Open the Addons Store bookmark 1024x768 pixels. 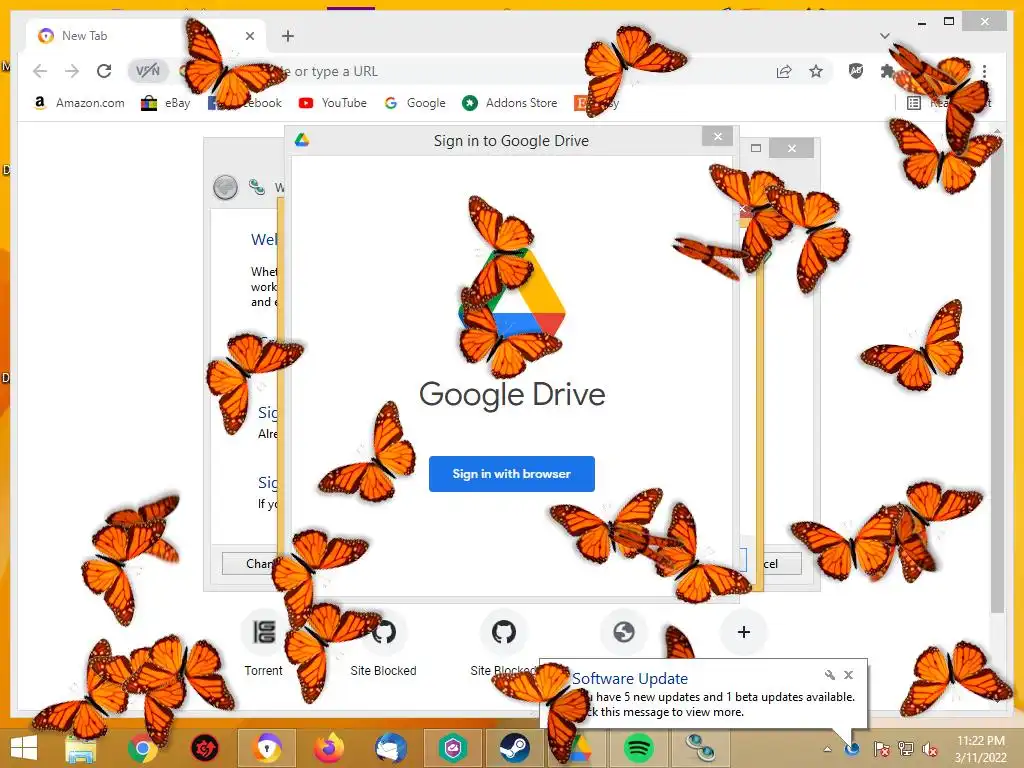[510, 103]
